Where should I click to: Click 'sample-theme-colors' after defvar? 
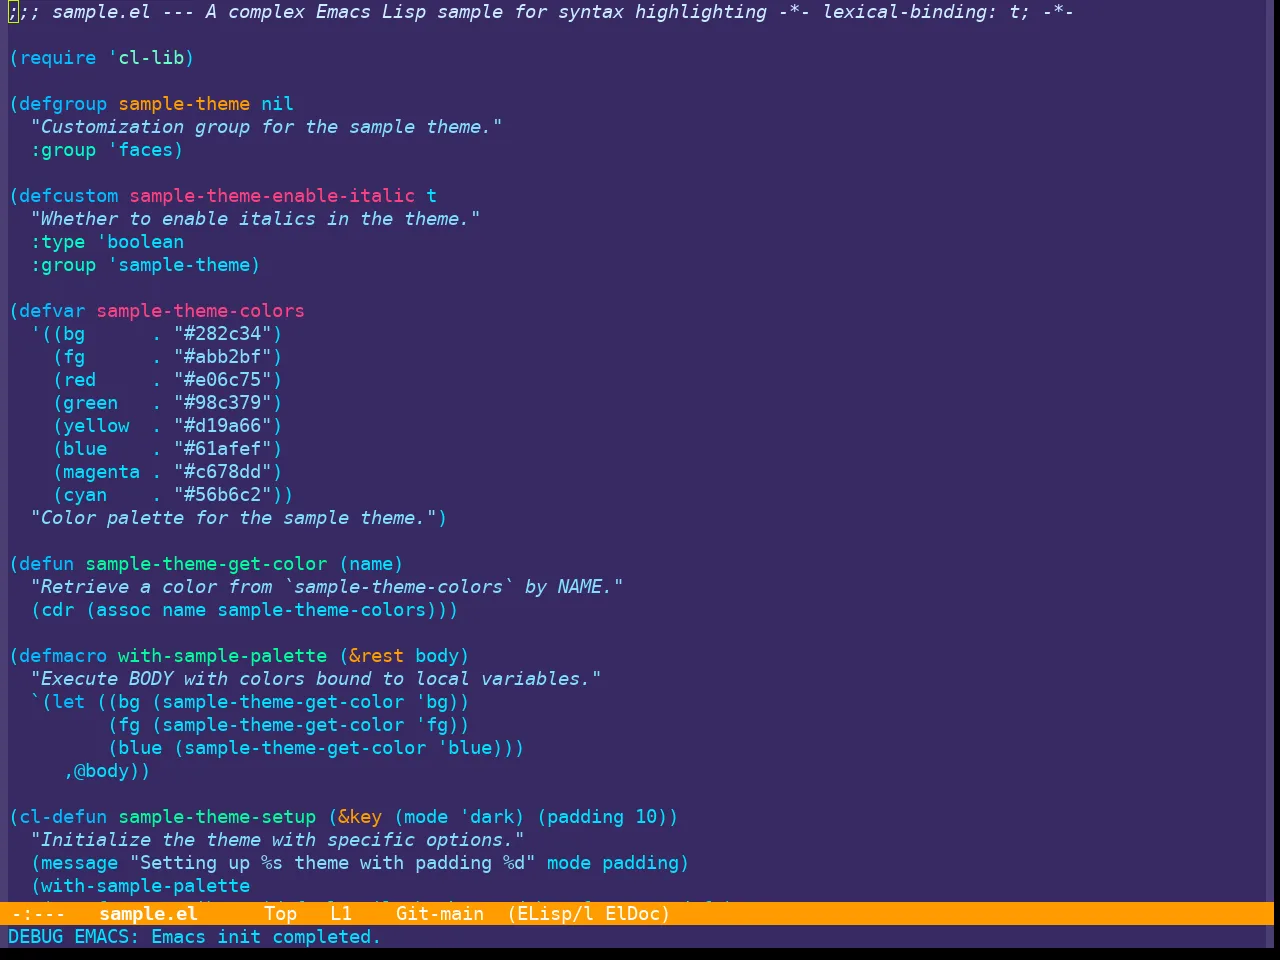(200, 311)
